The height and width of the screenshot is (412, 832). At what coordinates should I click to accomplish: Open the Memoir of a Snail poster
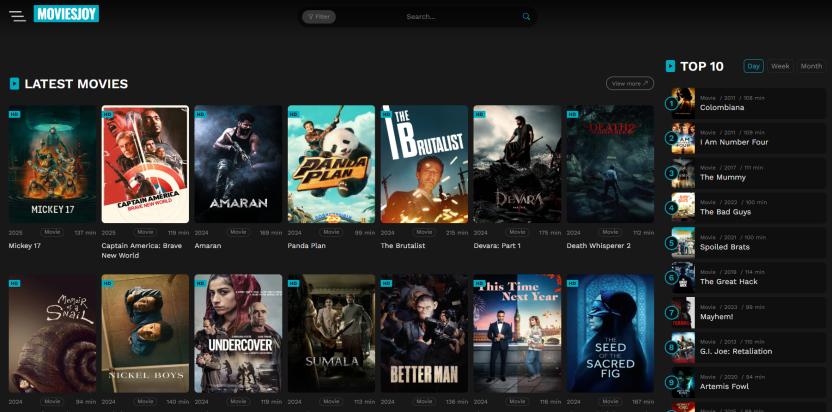pos(52,333)
